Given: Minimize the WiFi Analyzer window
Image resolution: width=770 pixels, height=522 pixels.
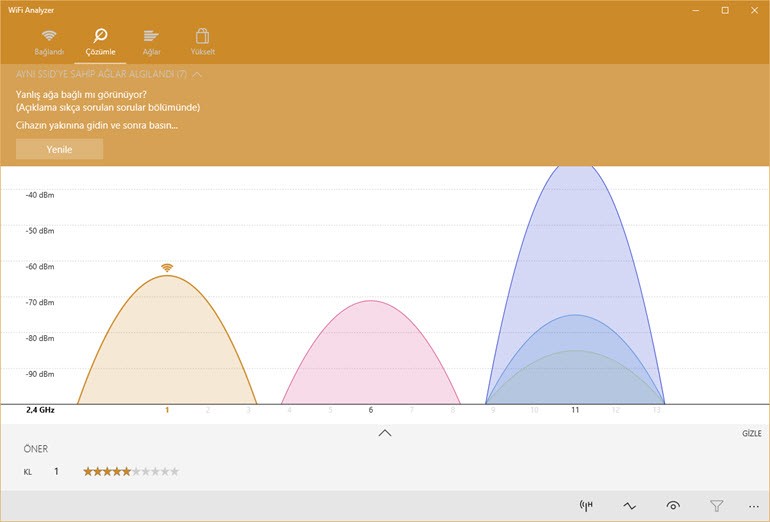Looking at the screenshot, I should click(x=696, y=10).
